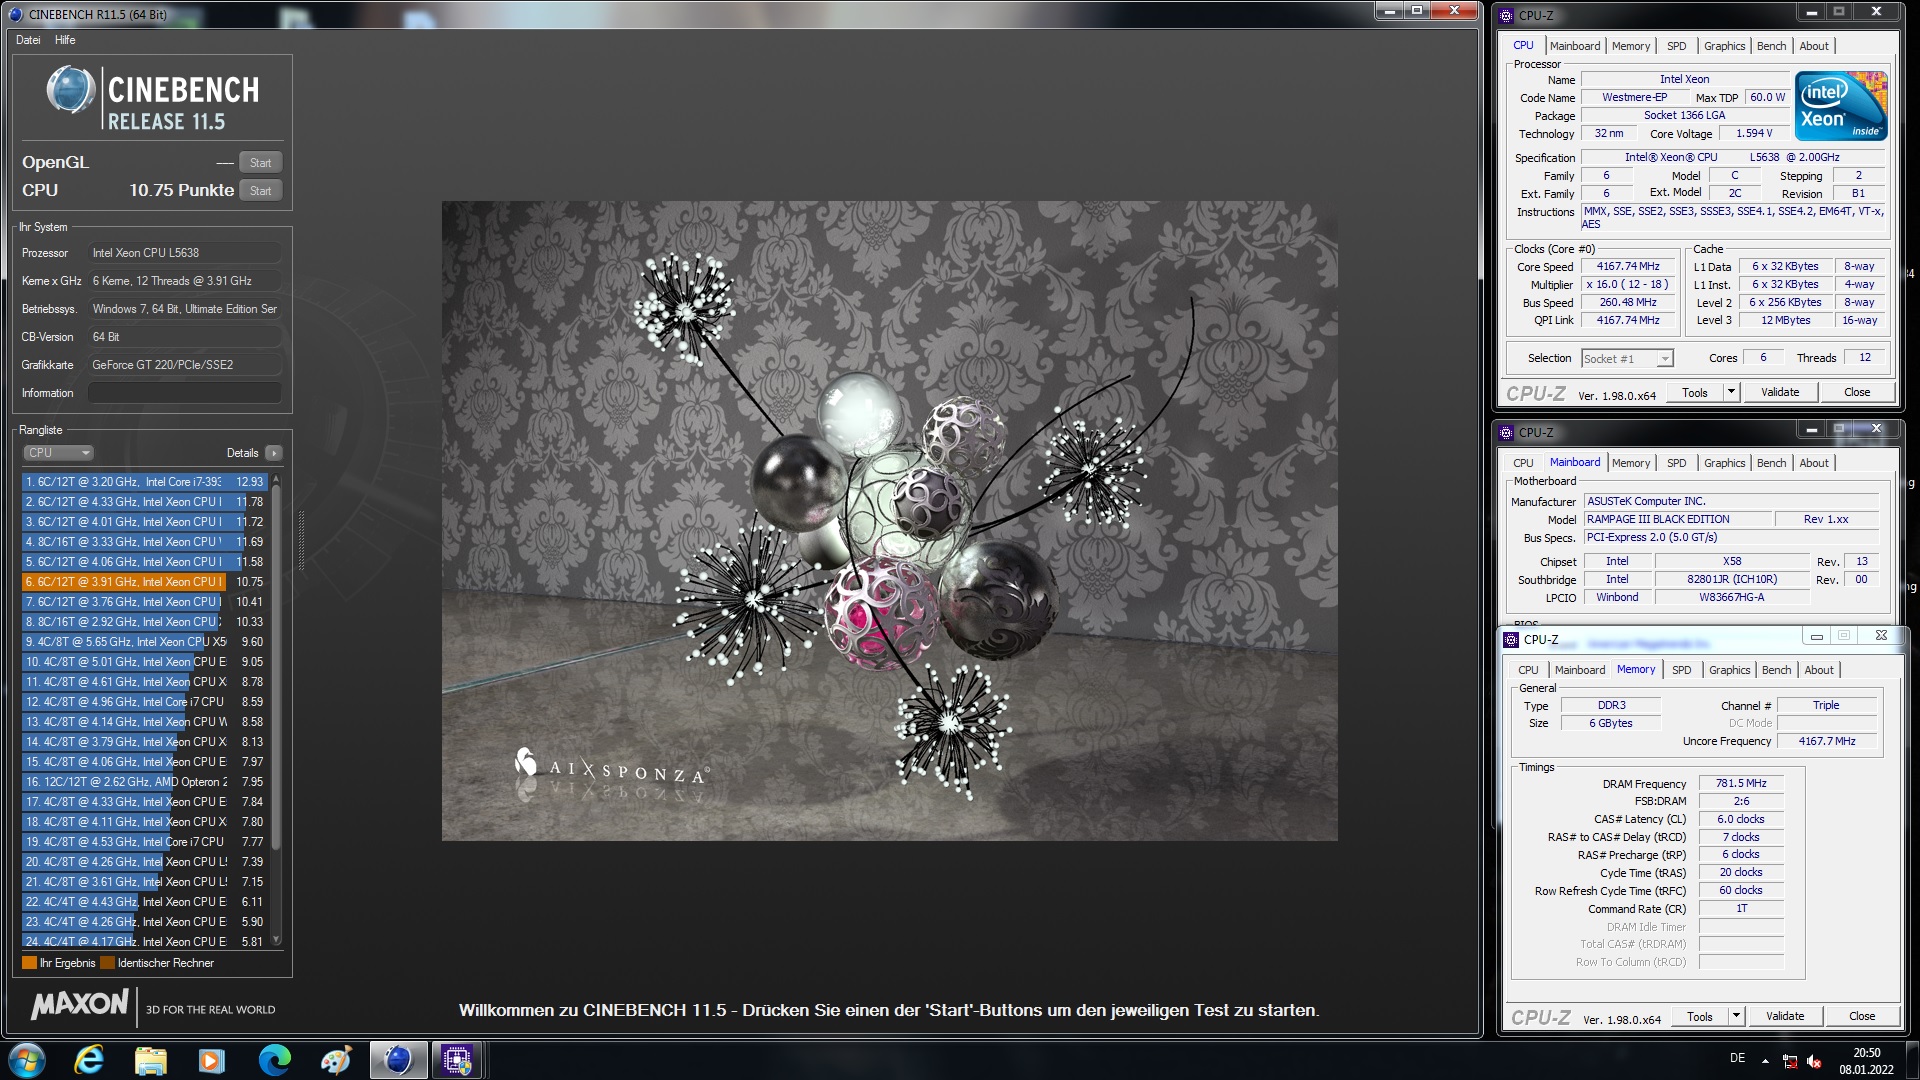Click the Rangliste scrollbar down arrow
The width and height of the screenshot is (1920, 1080).
click(276, 940)
